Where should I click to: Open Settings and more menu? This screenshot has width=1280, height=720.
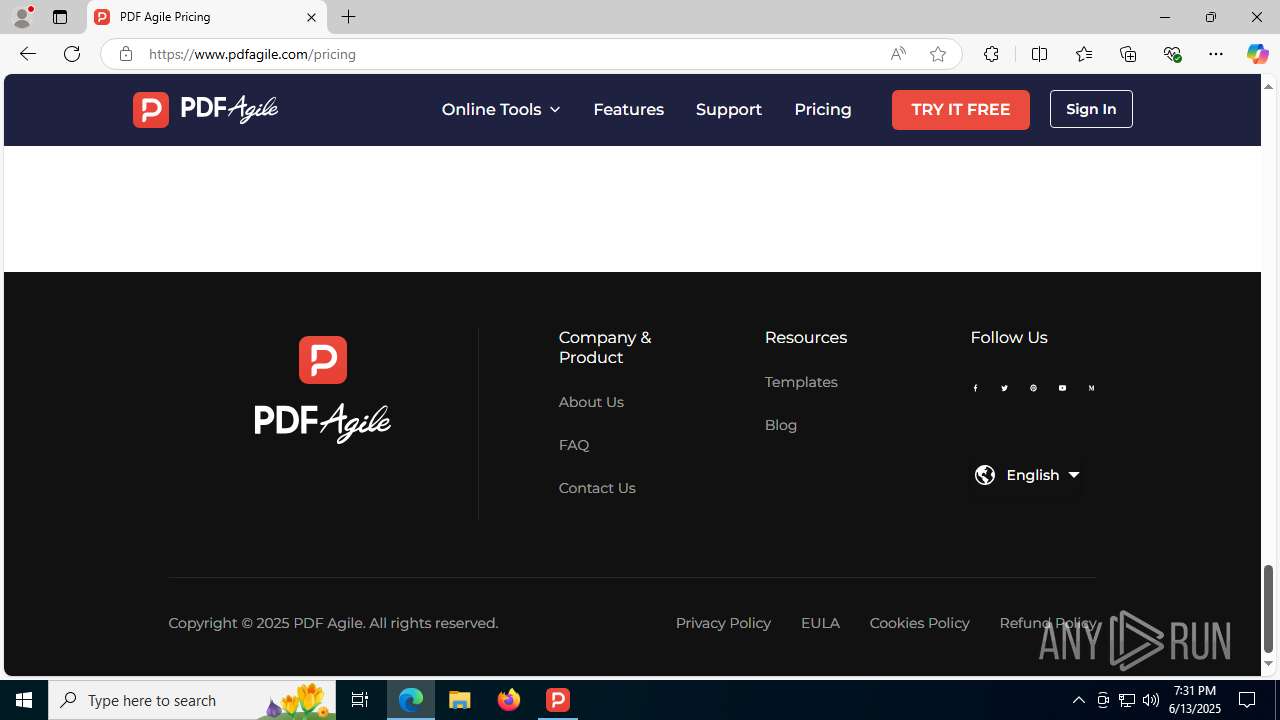(x=1216, y=54)
